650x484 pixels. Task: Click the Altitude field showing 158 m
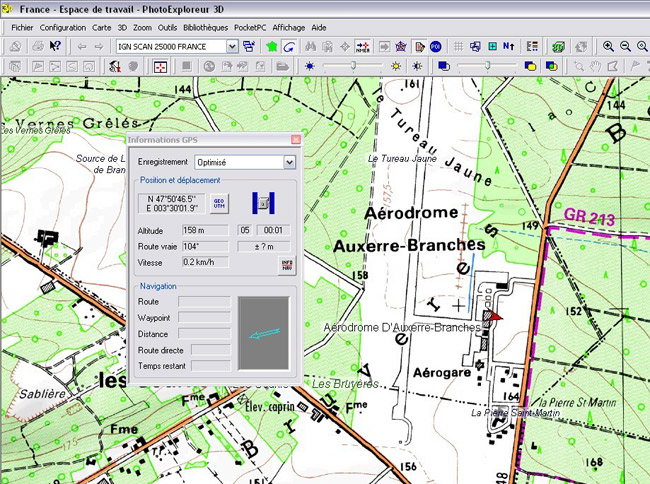coord(205,230)
